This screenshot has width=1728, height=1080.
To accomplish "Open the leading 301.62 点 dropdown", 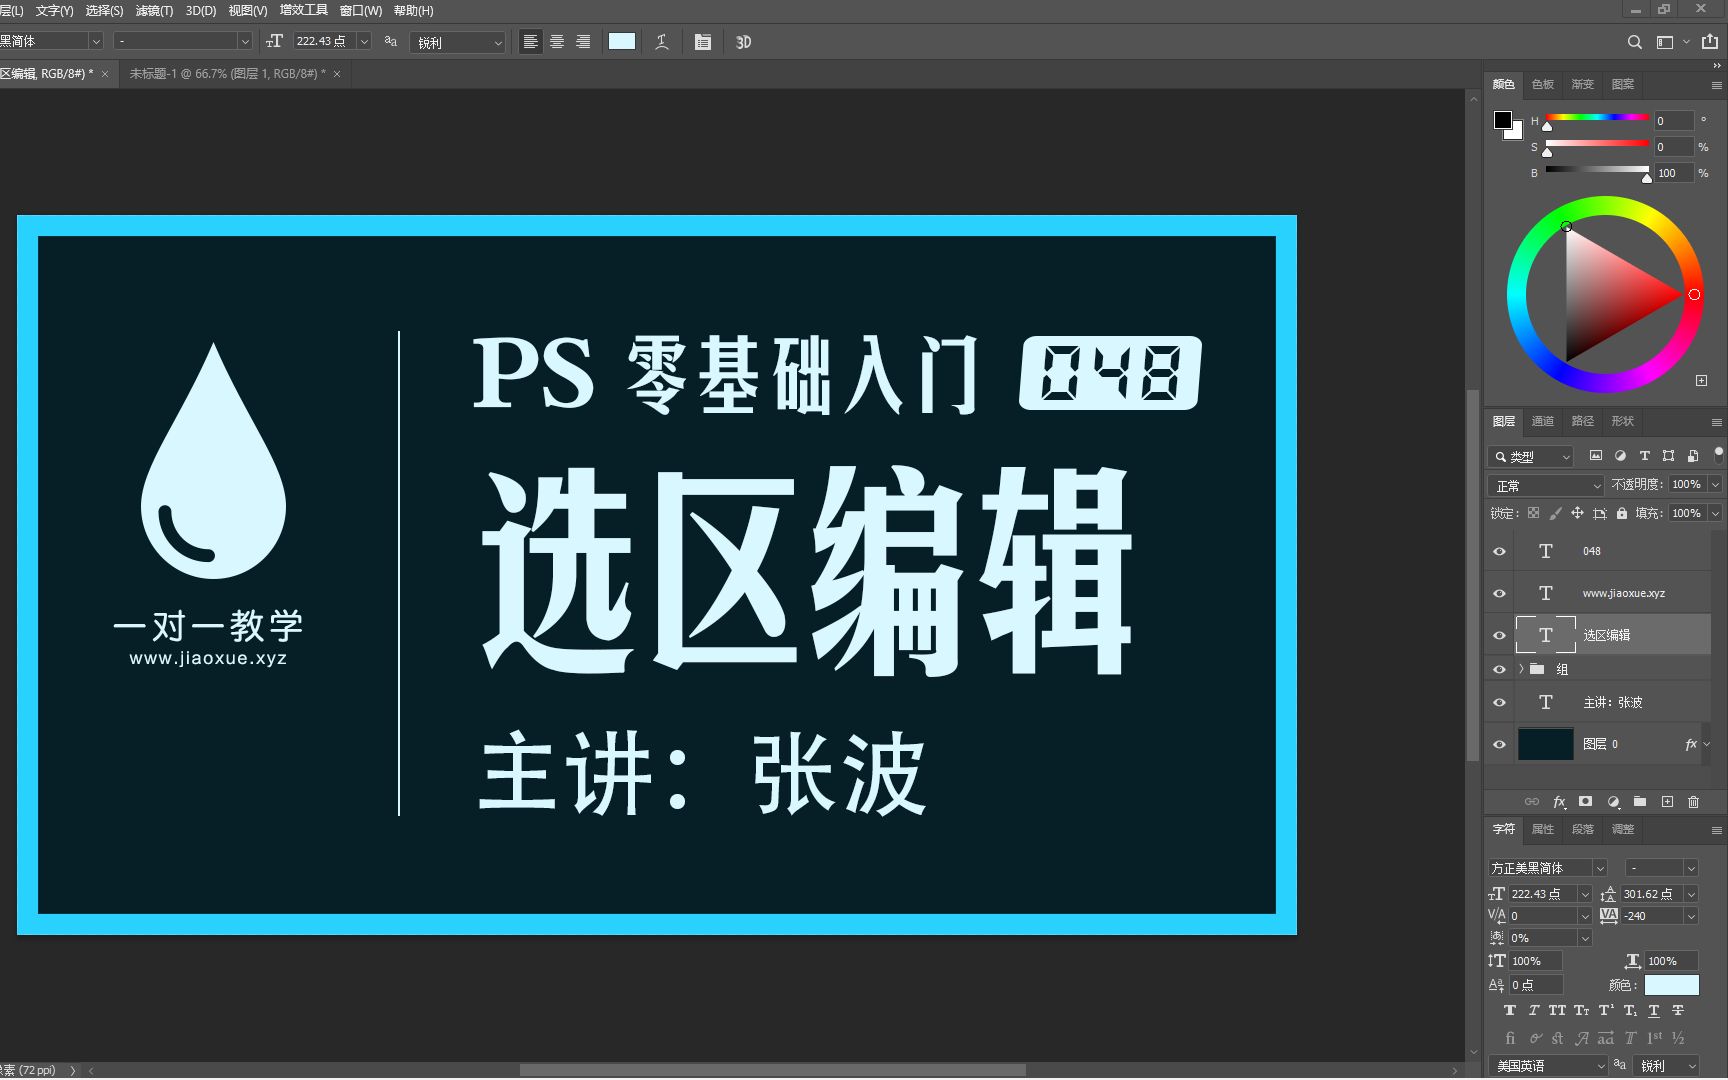I will point(1691,894).
